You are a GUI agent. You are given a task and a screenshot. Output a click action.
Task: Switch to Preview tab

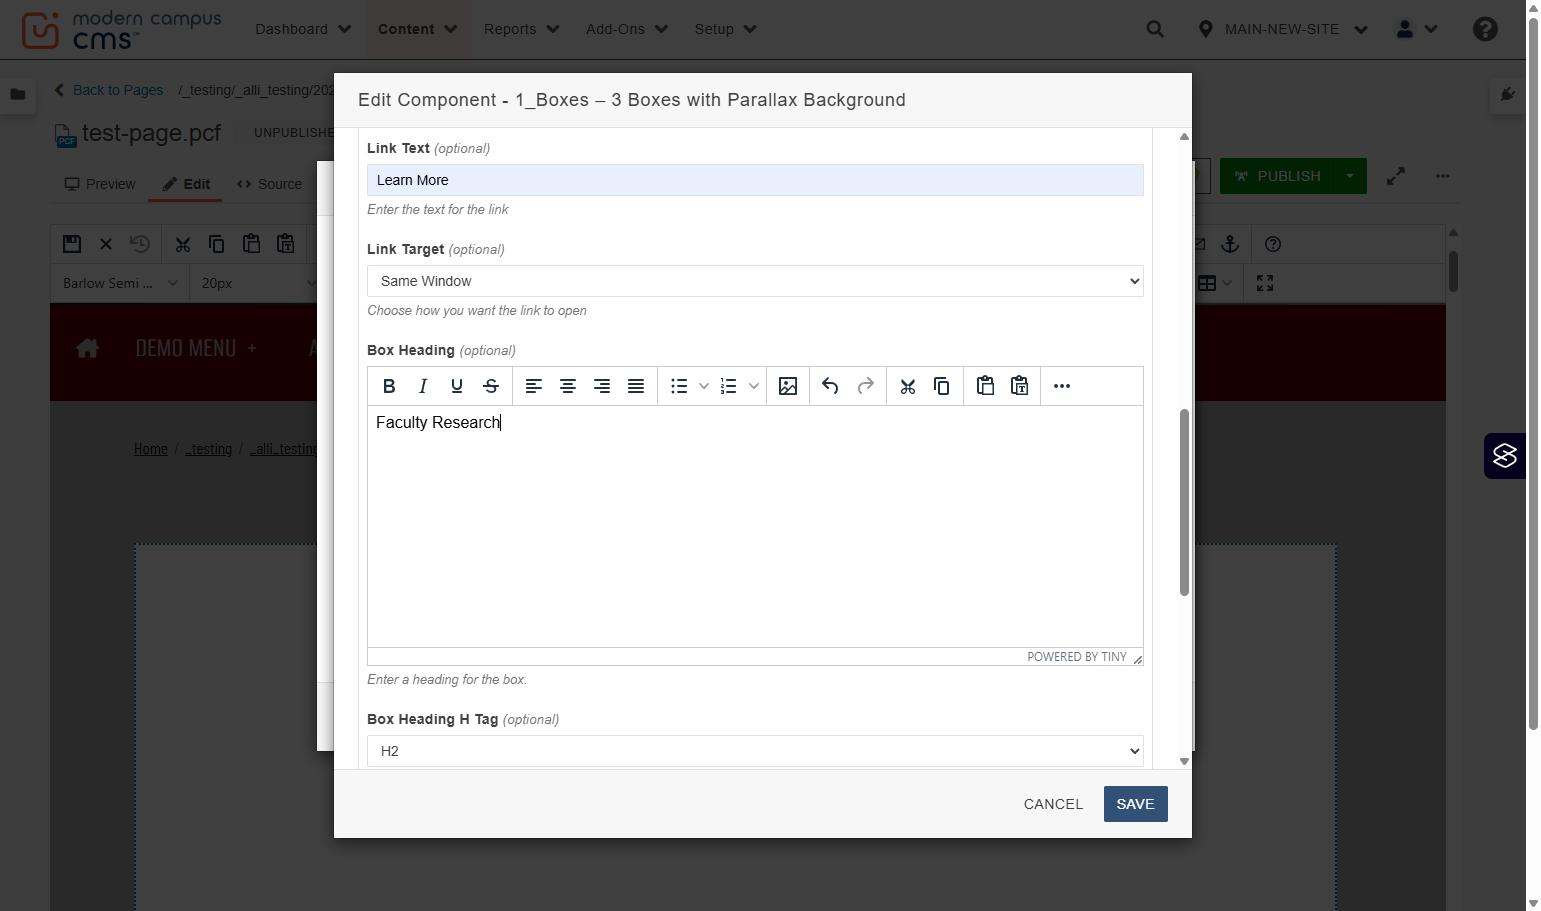pos(100,184)
